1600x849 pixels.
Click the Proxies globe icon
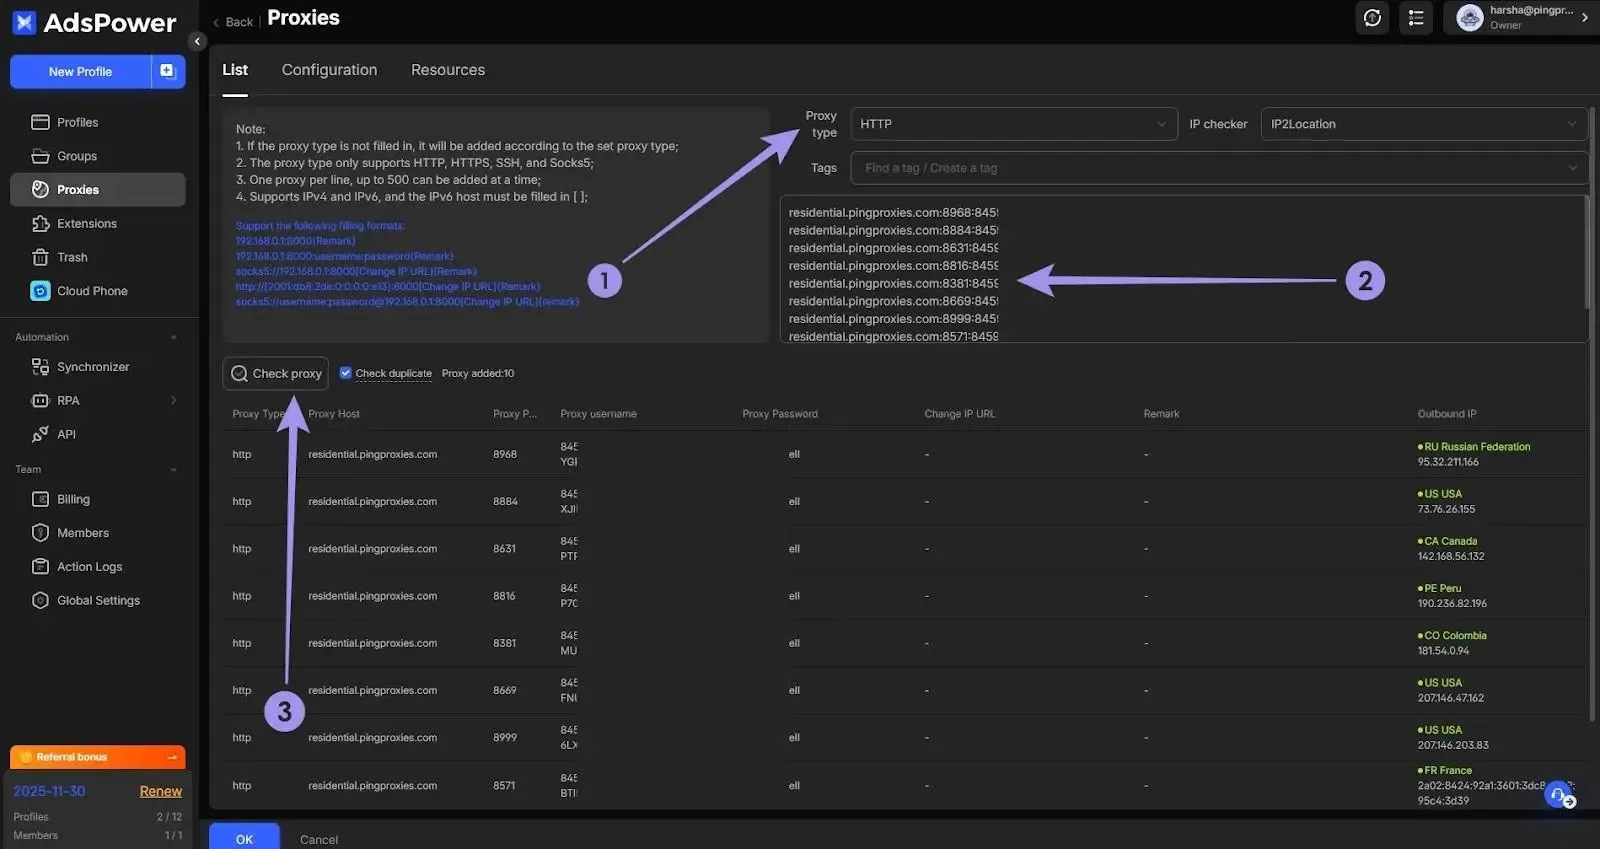click(40, 189)
